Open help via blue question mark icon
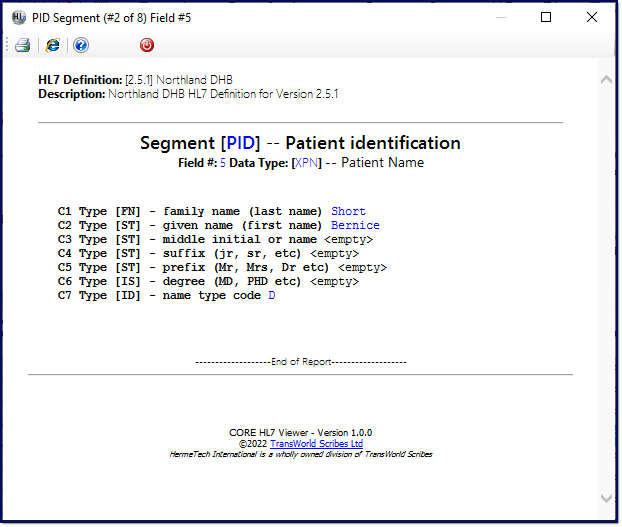Viewport: 622px width, 527px height. [81, 45]
